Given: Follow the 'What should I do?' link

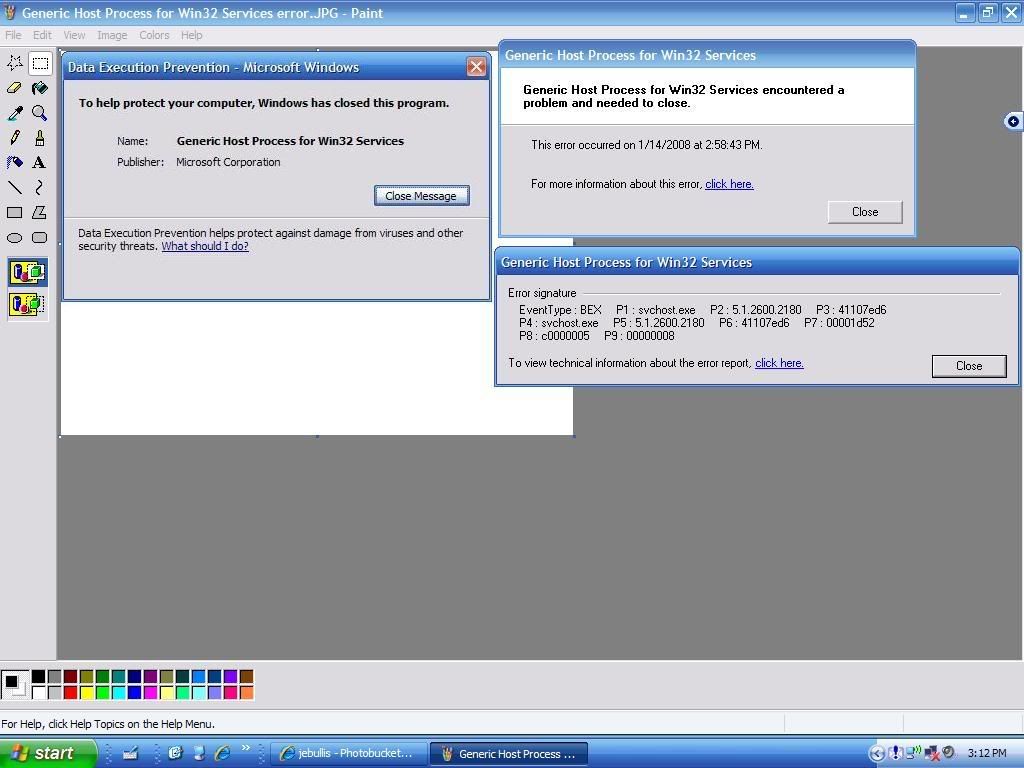Looking at the screenshot, I should point(205,246).
